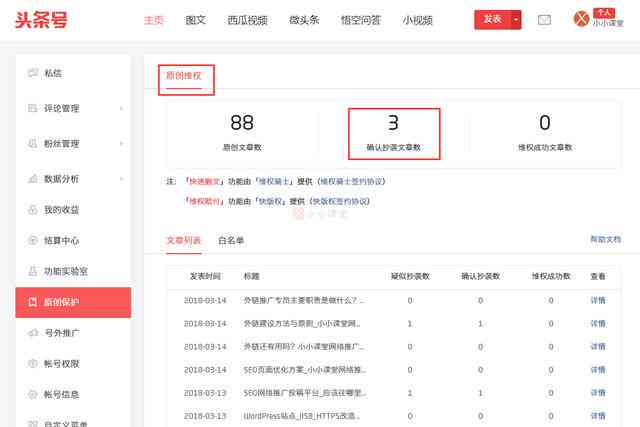Click the 私信 message icon in sidebar

33,73
